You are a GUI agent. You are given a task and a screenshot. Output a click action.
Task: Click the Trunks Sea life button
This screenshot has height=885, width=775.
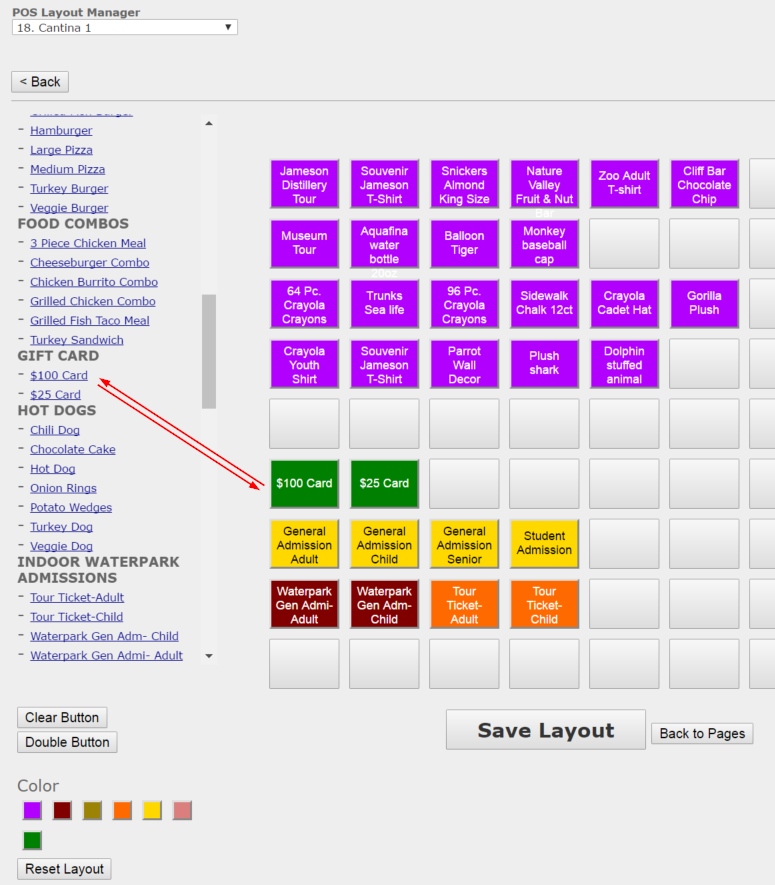pos(384,304)
